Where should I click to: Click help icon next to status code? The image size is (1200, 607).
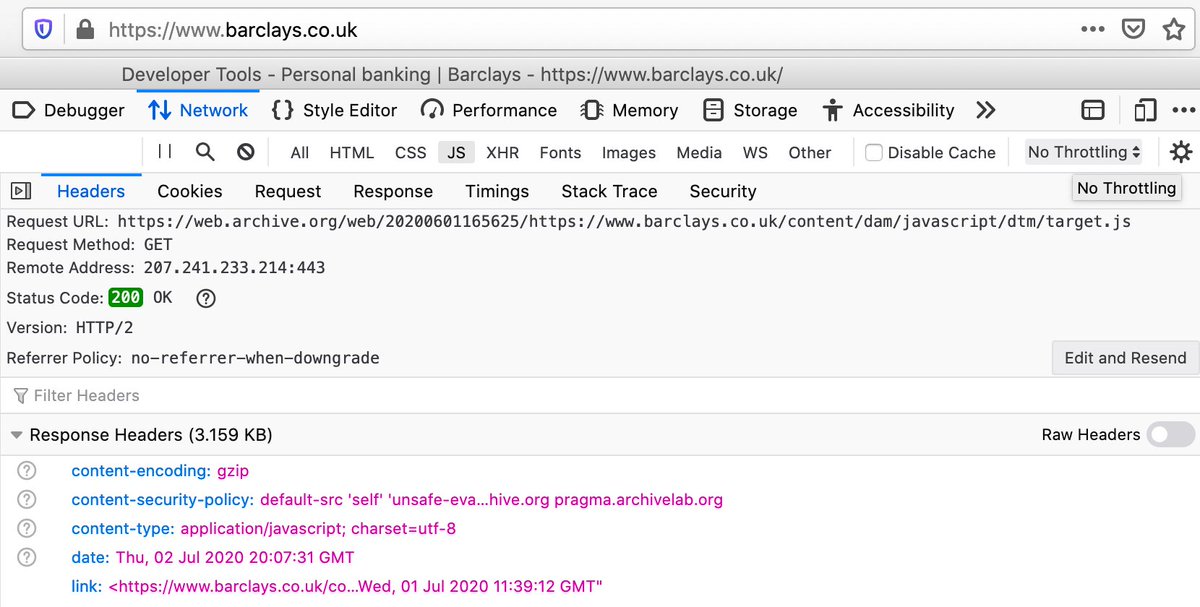[x=206, y=298]
